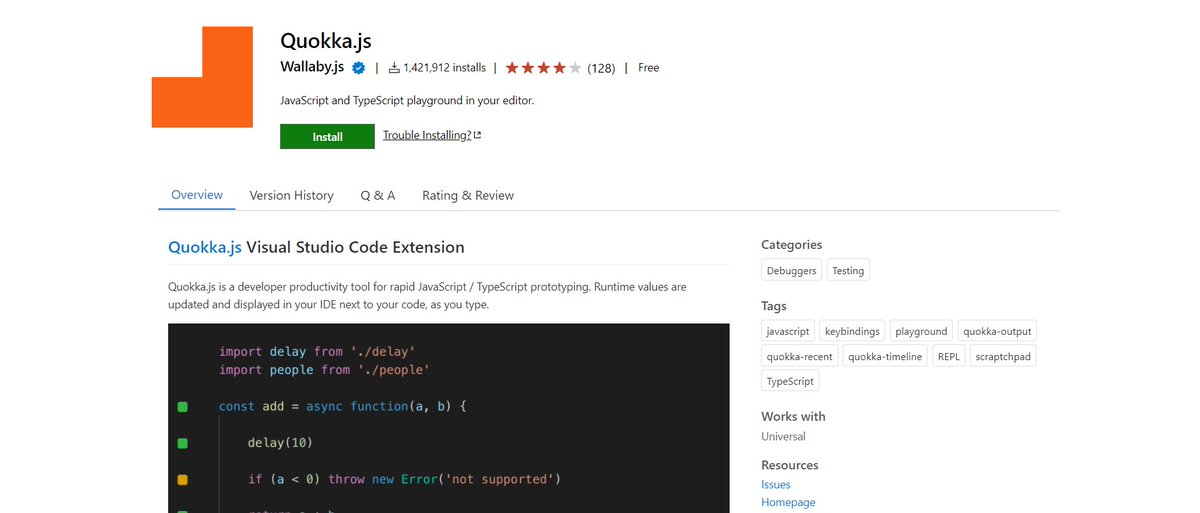The height and width of the screenshot is (513, 1200).
Task: Click the green marker beside const add line
Action: tap(183, 407)
